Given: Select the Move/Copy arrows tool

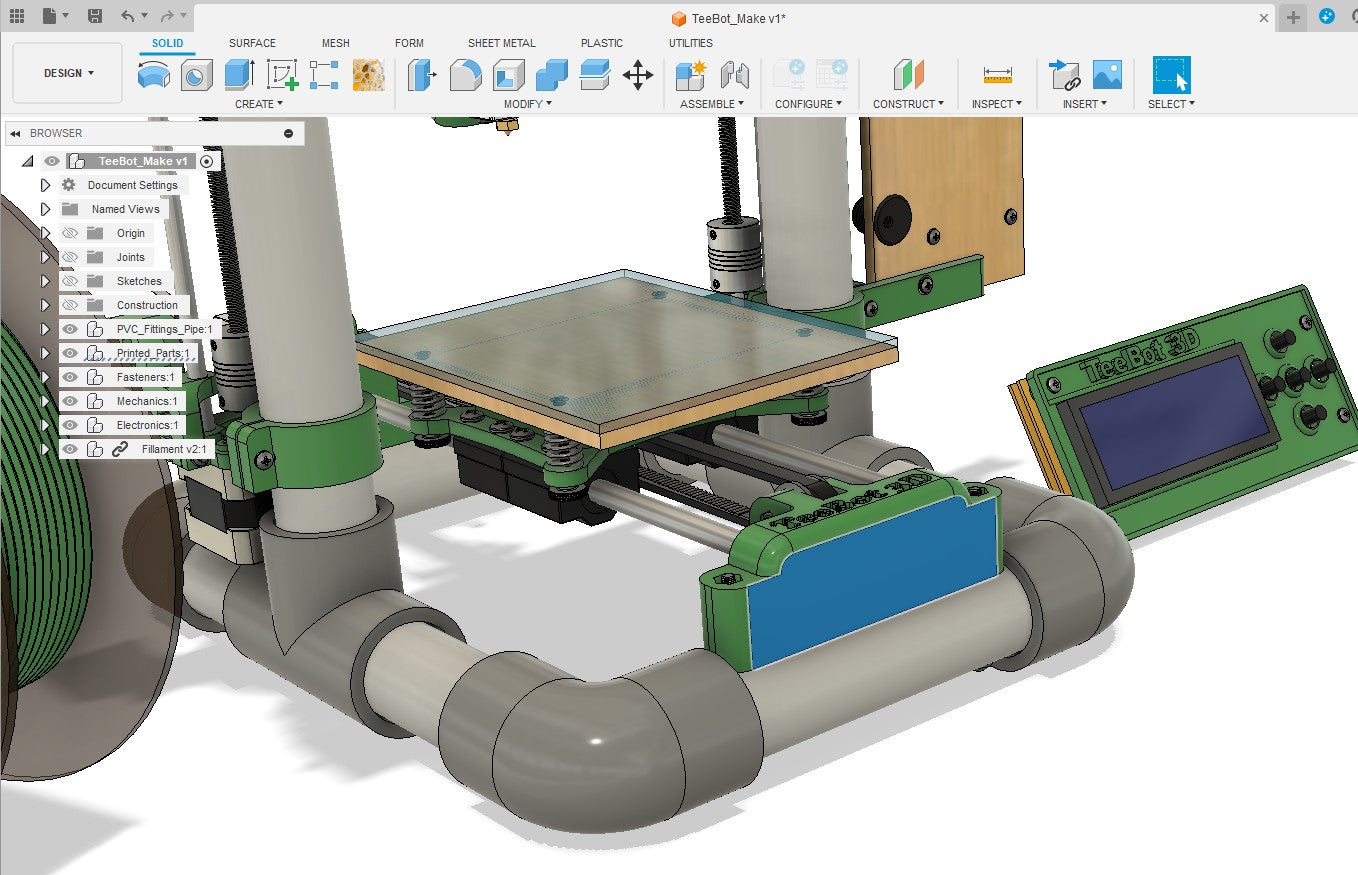Looking at the screenshot, I should (x=638, y=75).
